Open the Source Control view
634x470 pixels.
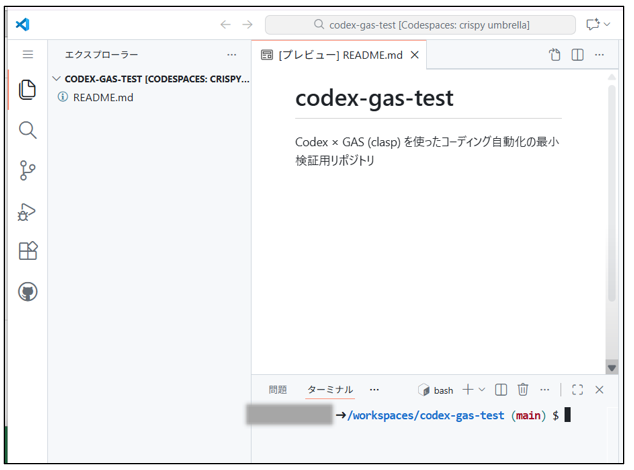tap(27, 170)
